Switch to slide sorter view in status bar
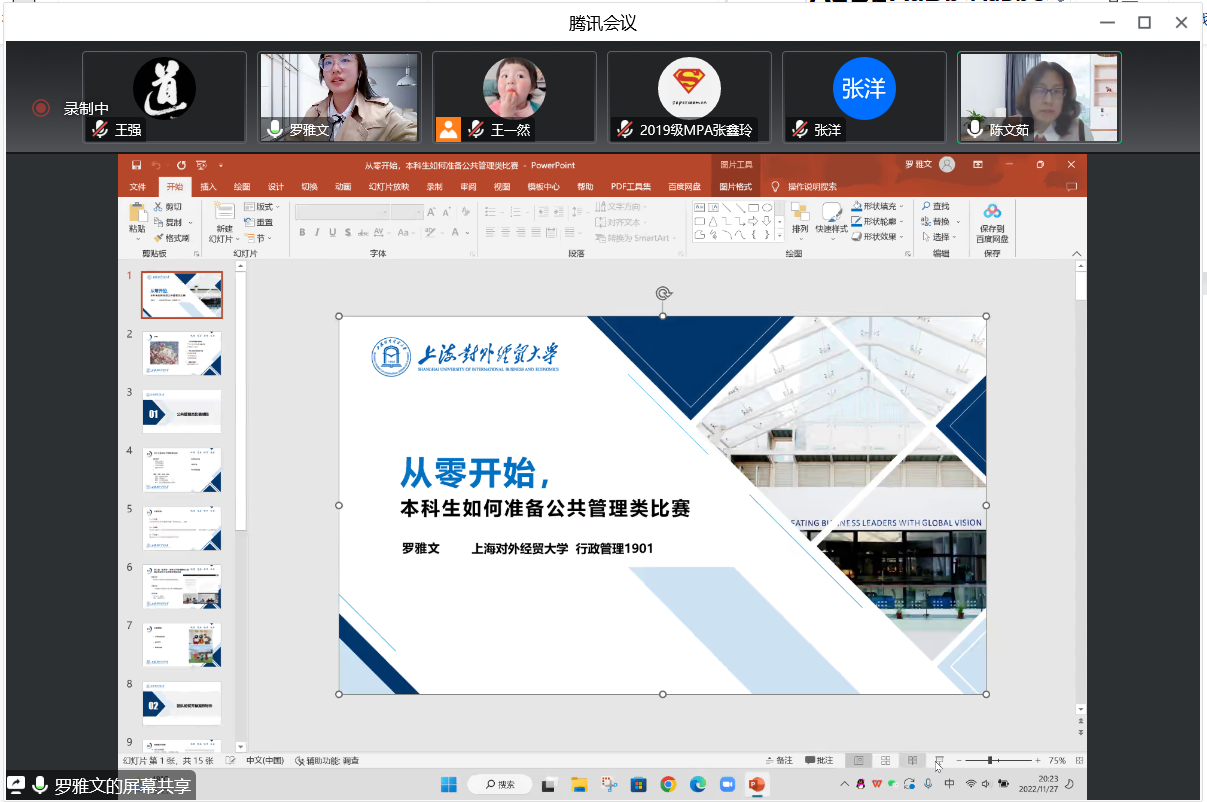 coord(886,760)
